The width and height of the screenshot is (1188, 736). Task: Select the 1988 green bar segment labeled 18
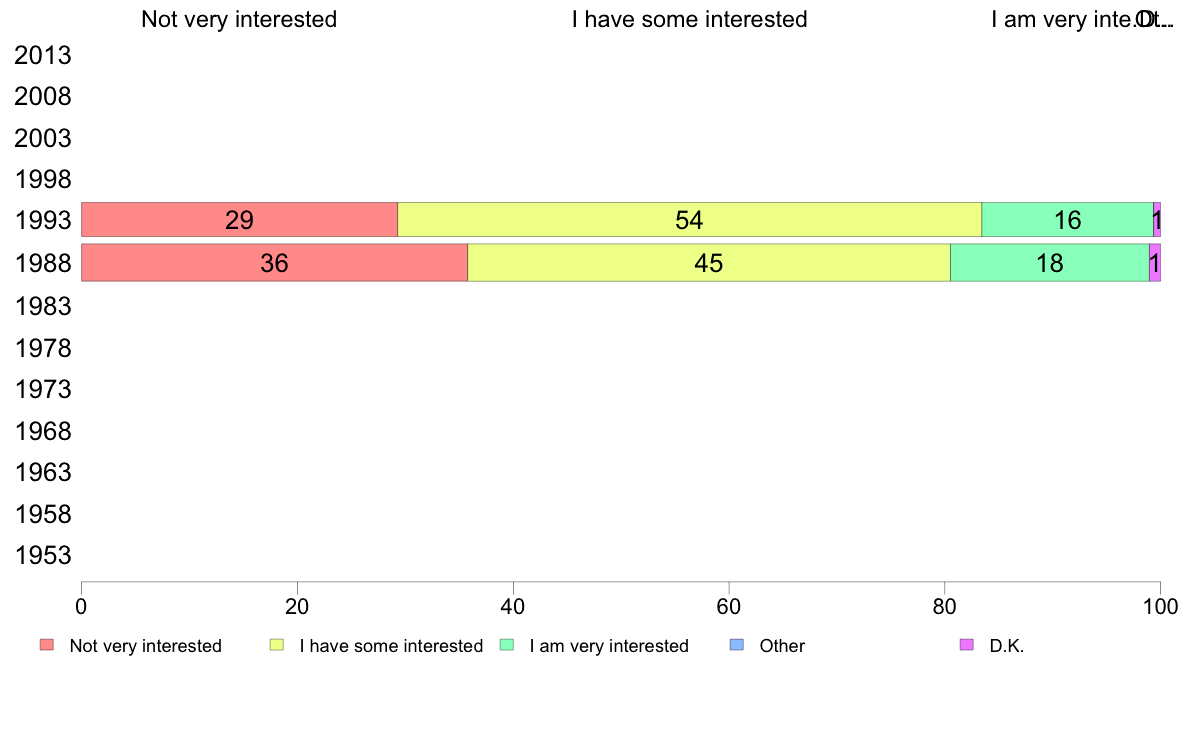(1050, 262)
